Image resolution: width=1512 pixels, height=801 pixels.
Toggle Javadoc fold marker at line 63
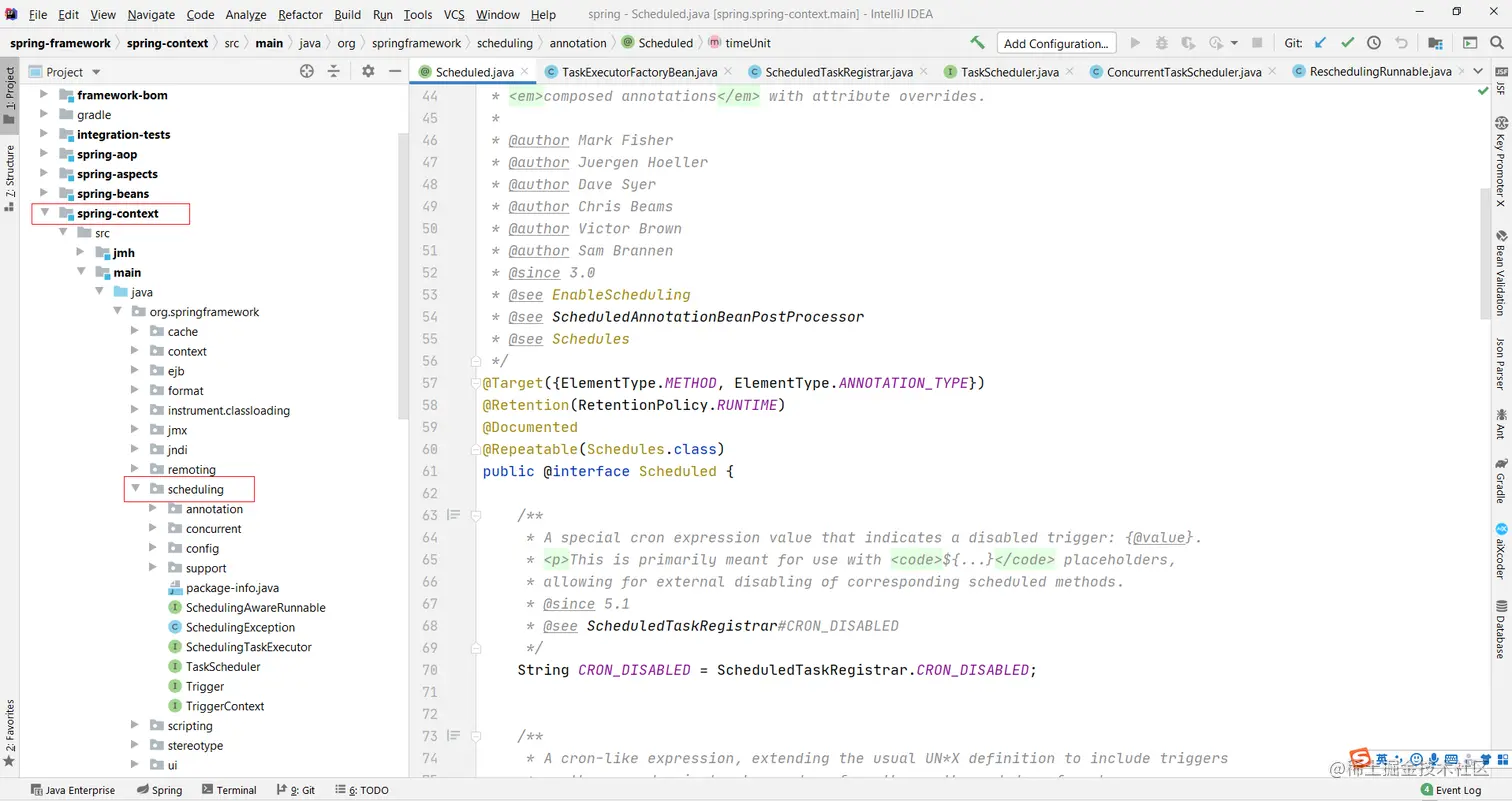(x=476, y=515)
